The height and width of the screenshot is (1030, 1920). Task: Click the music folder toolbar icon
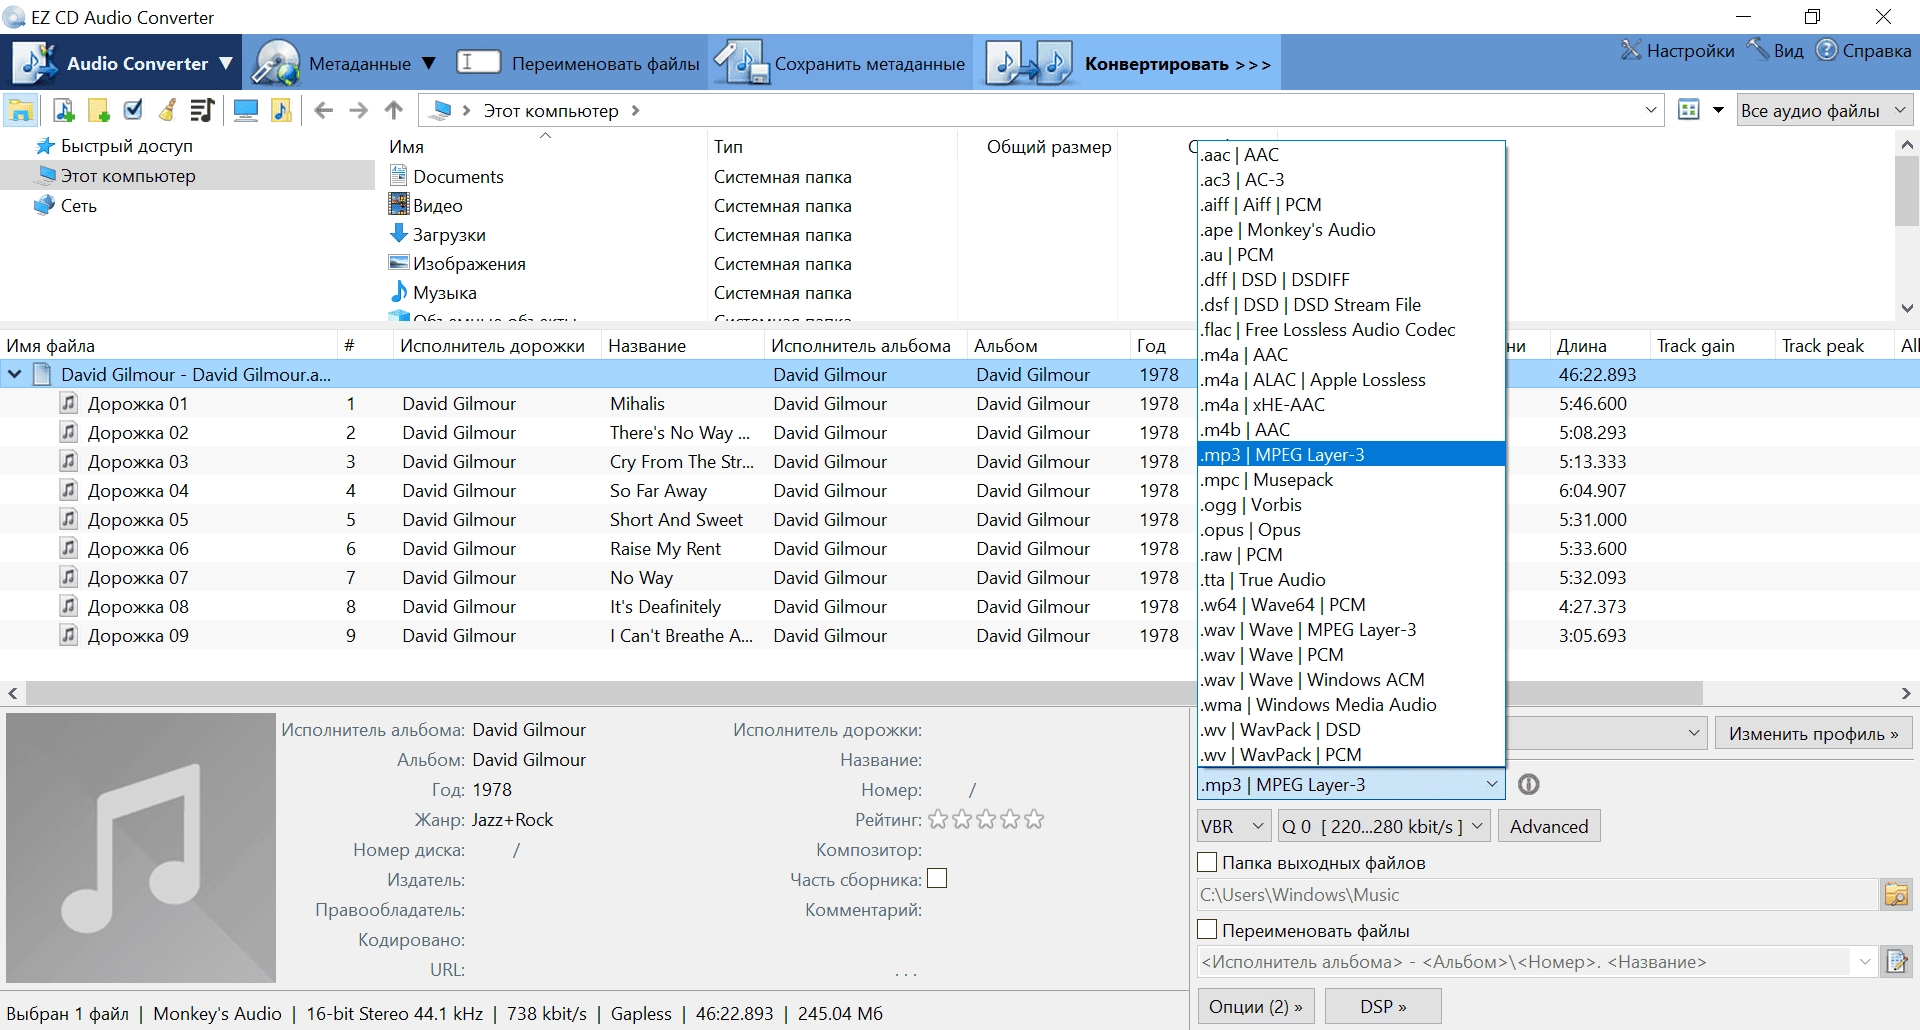coord(282,110)
